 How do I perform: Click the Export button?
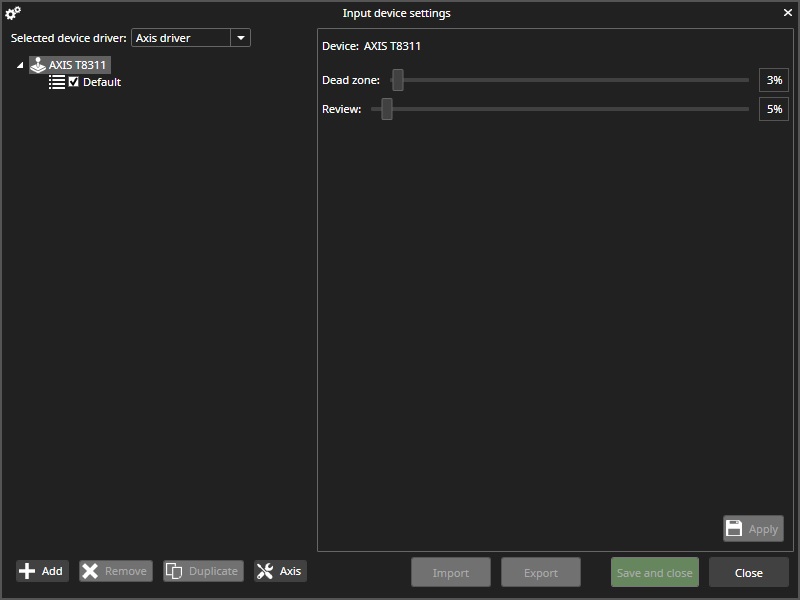(x=541, y=572)
